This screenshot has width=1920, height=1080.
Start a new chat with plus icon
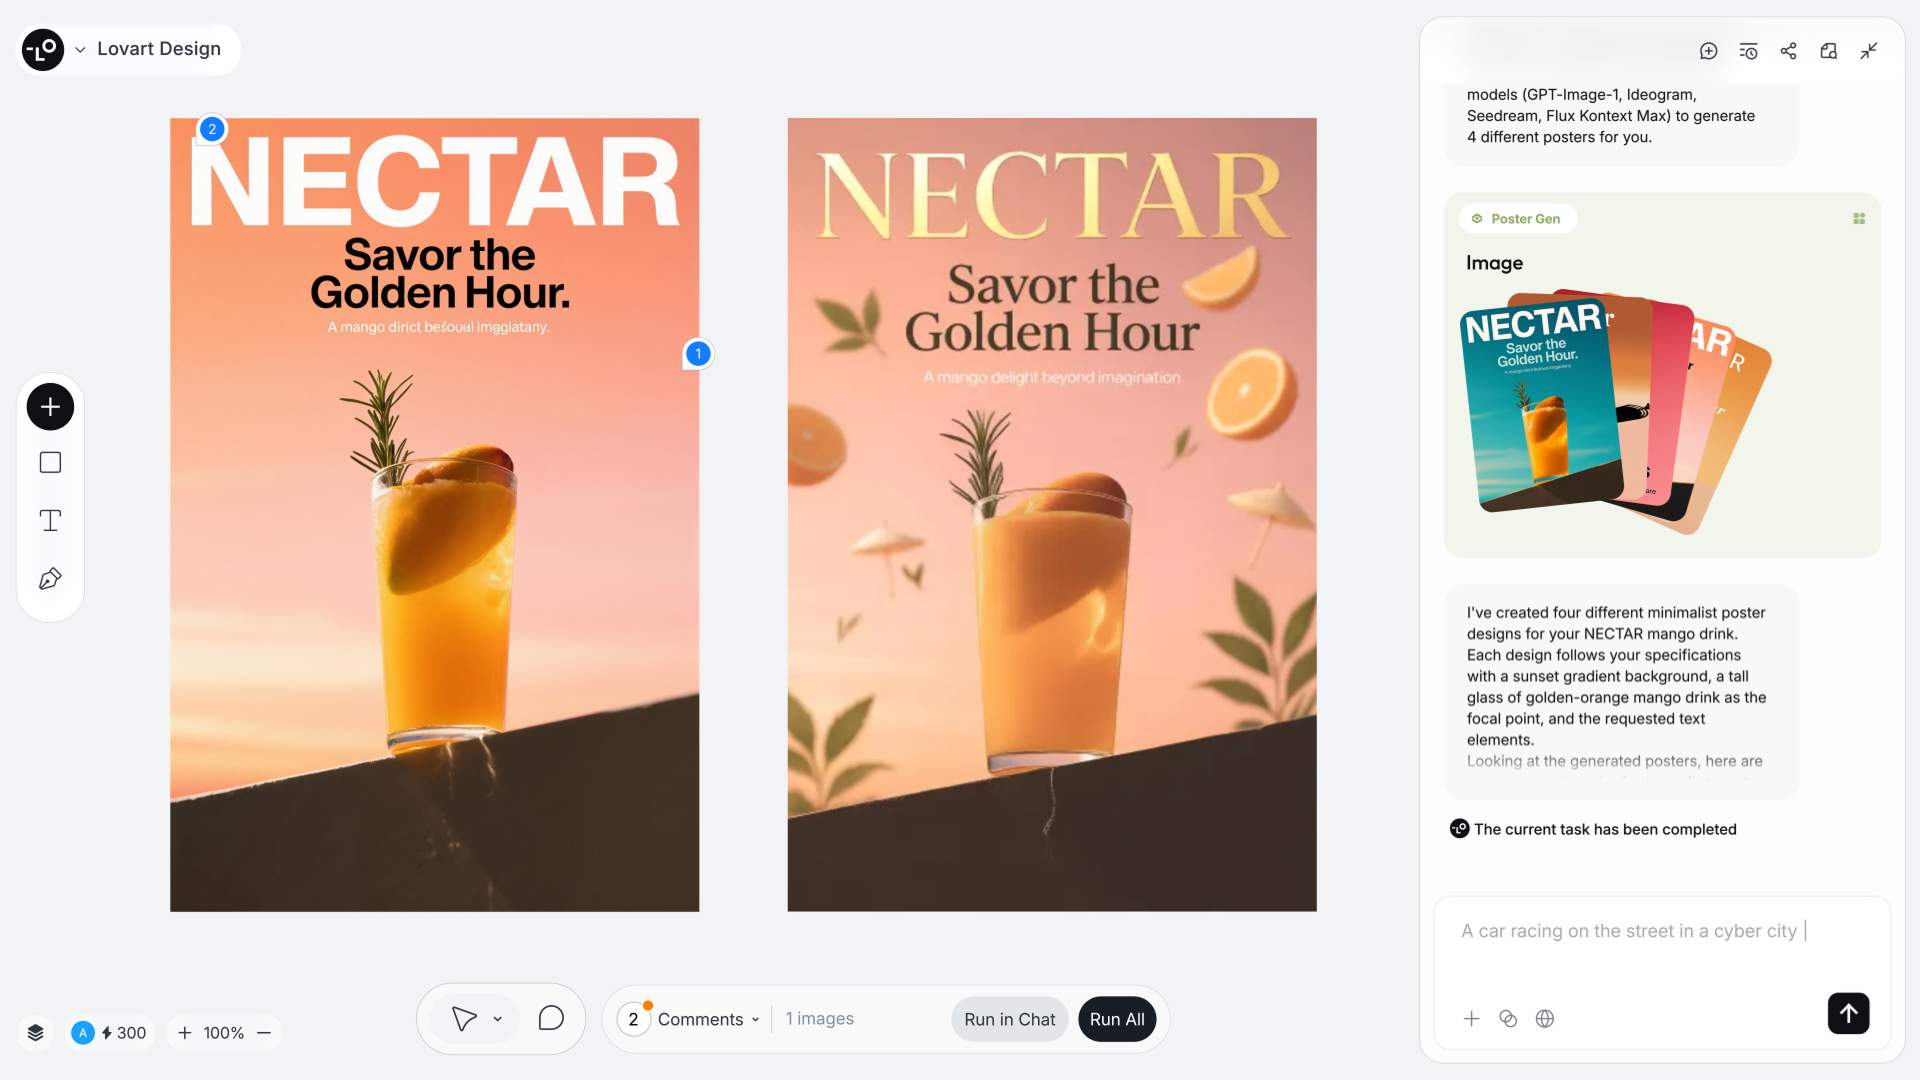click(x=1708, y=51)
